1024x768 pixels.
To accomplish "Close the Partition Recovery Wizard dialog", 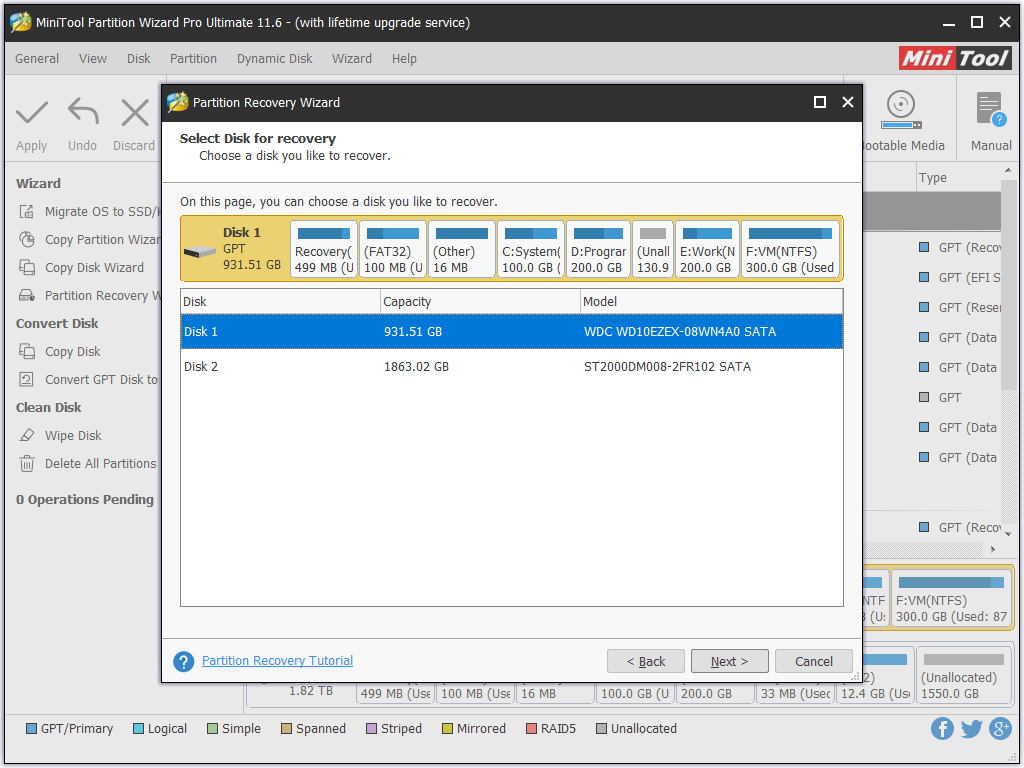I will pyautogui.click(x=848, y=102).
